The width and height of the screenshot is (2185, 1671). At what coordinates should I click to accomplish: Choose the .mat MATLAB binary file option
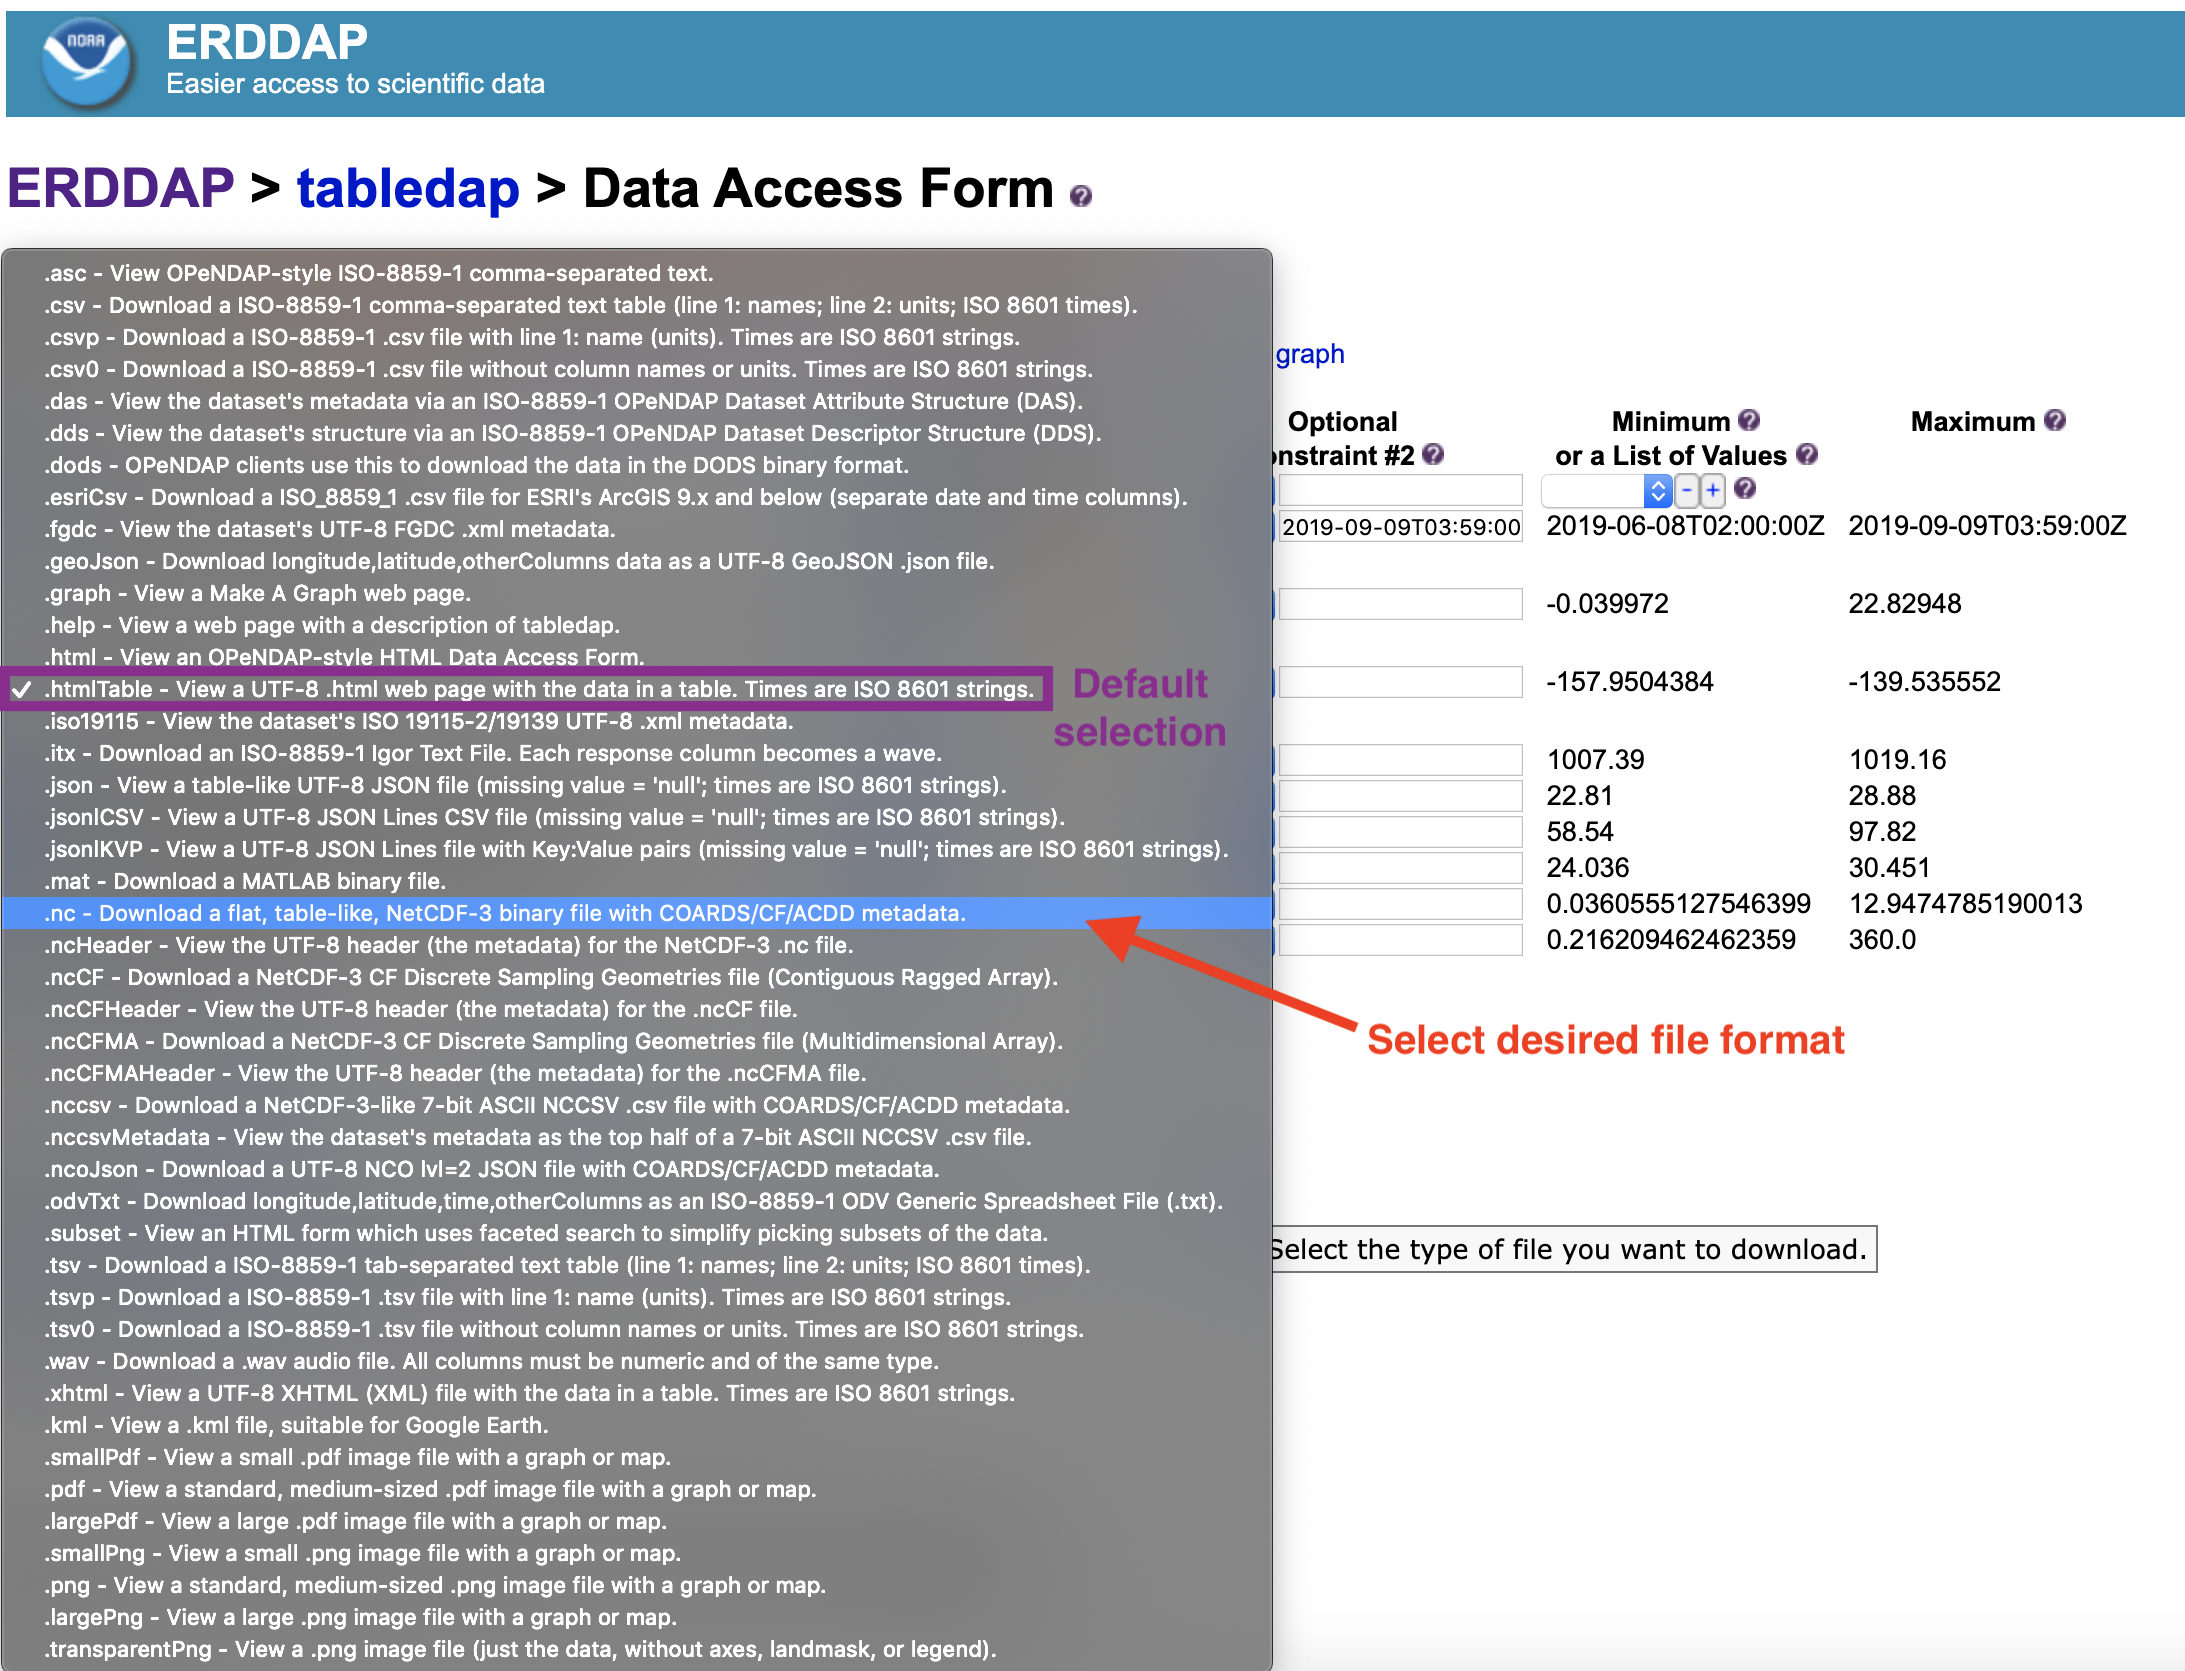pyautogui.click(x=636, y=881)
